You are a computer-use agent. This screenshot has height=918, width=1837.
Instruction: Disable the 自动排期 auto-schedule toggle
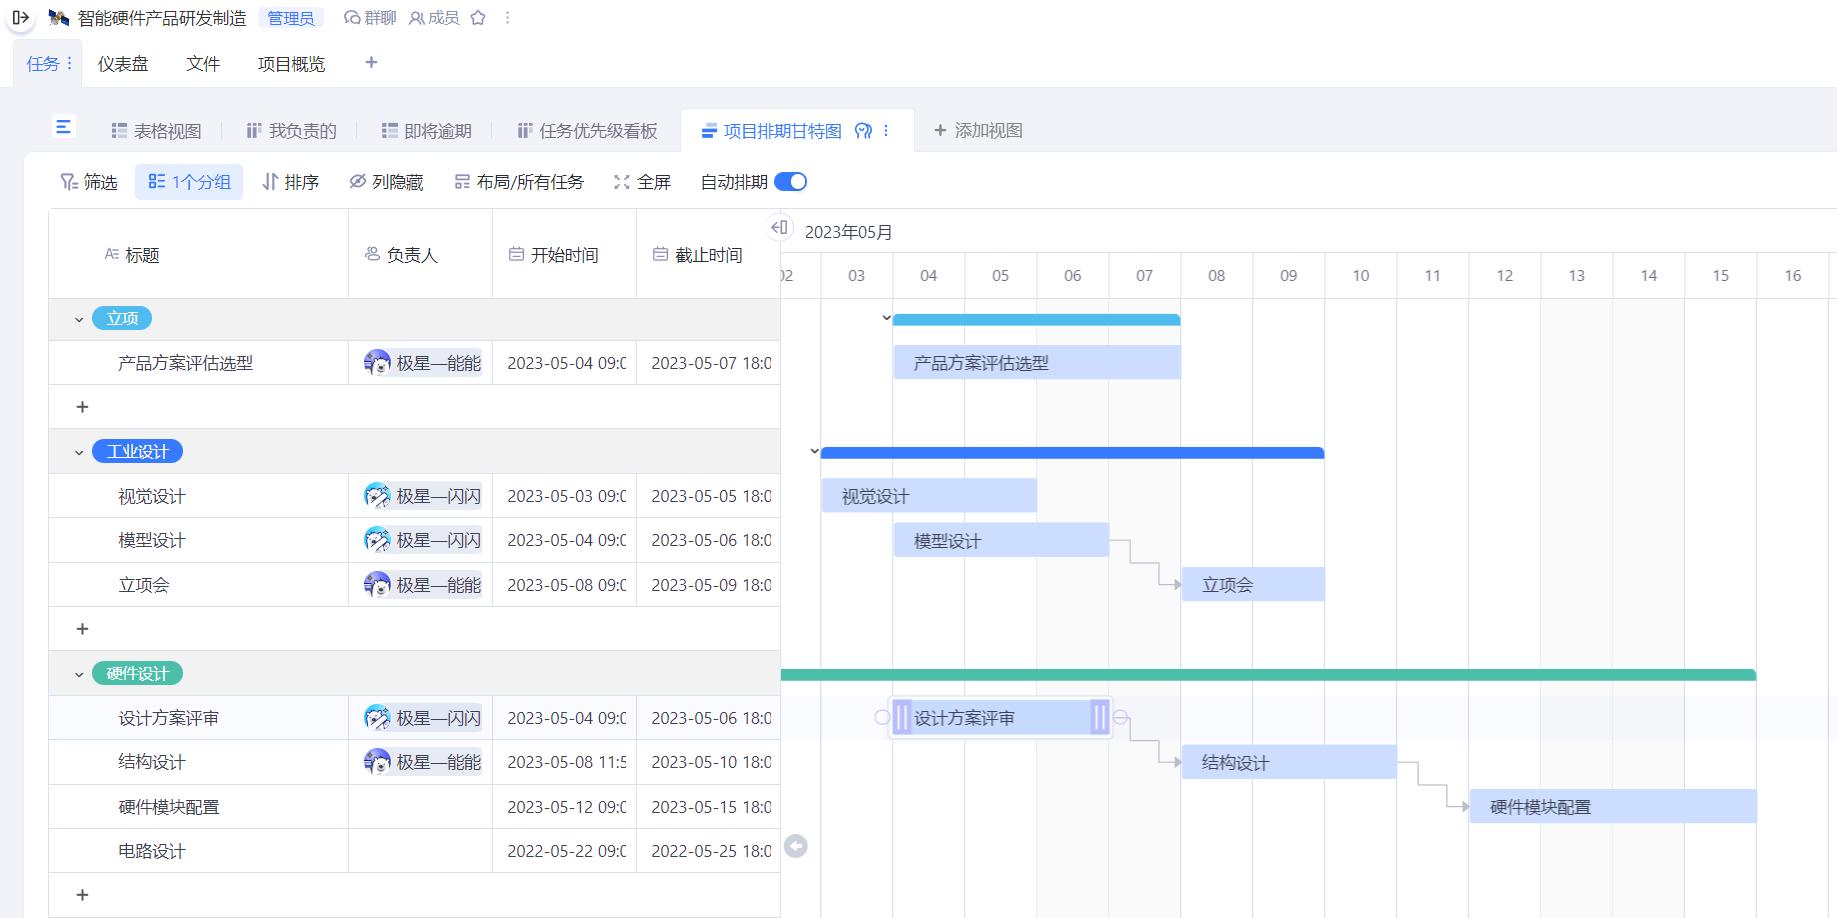coord(791,181)
